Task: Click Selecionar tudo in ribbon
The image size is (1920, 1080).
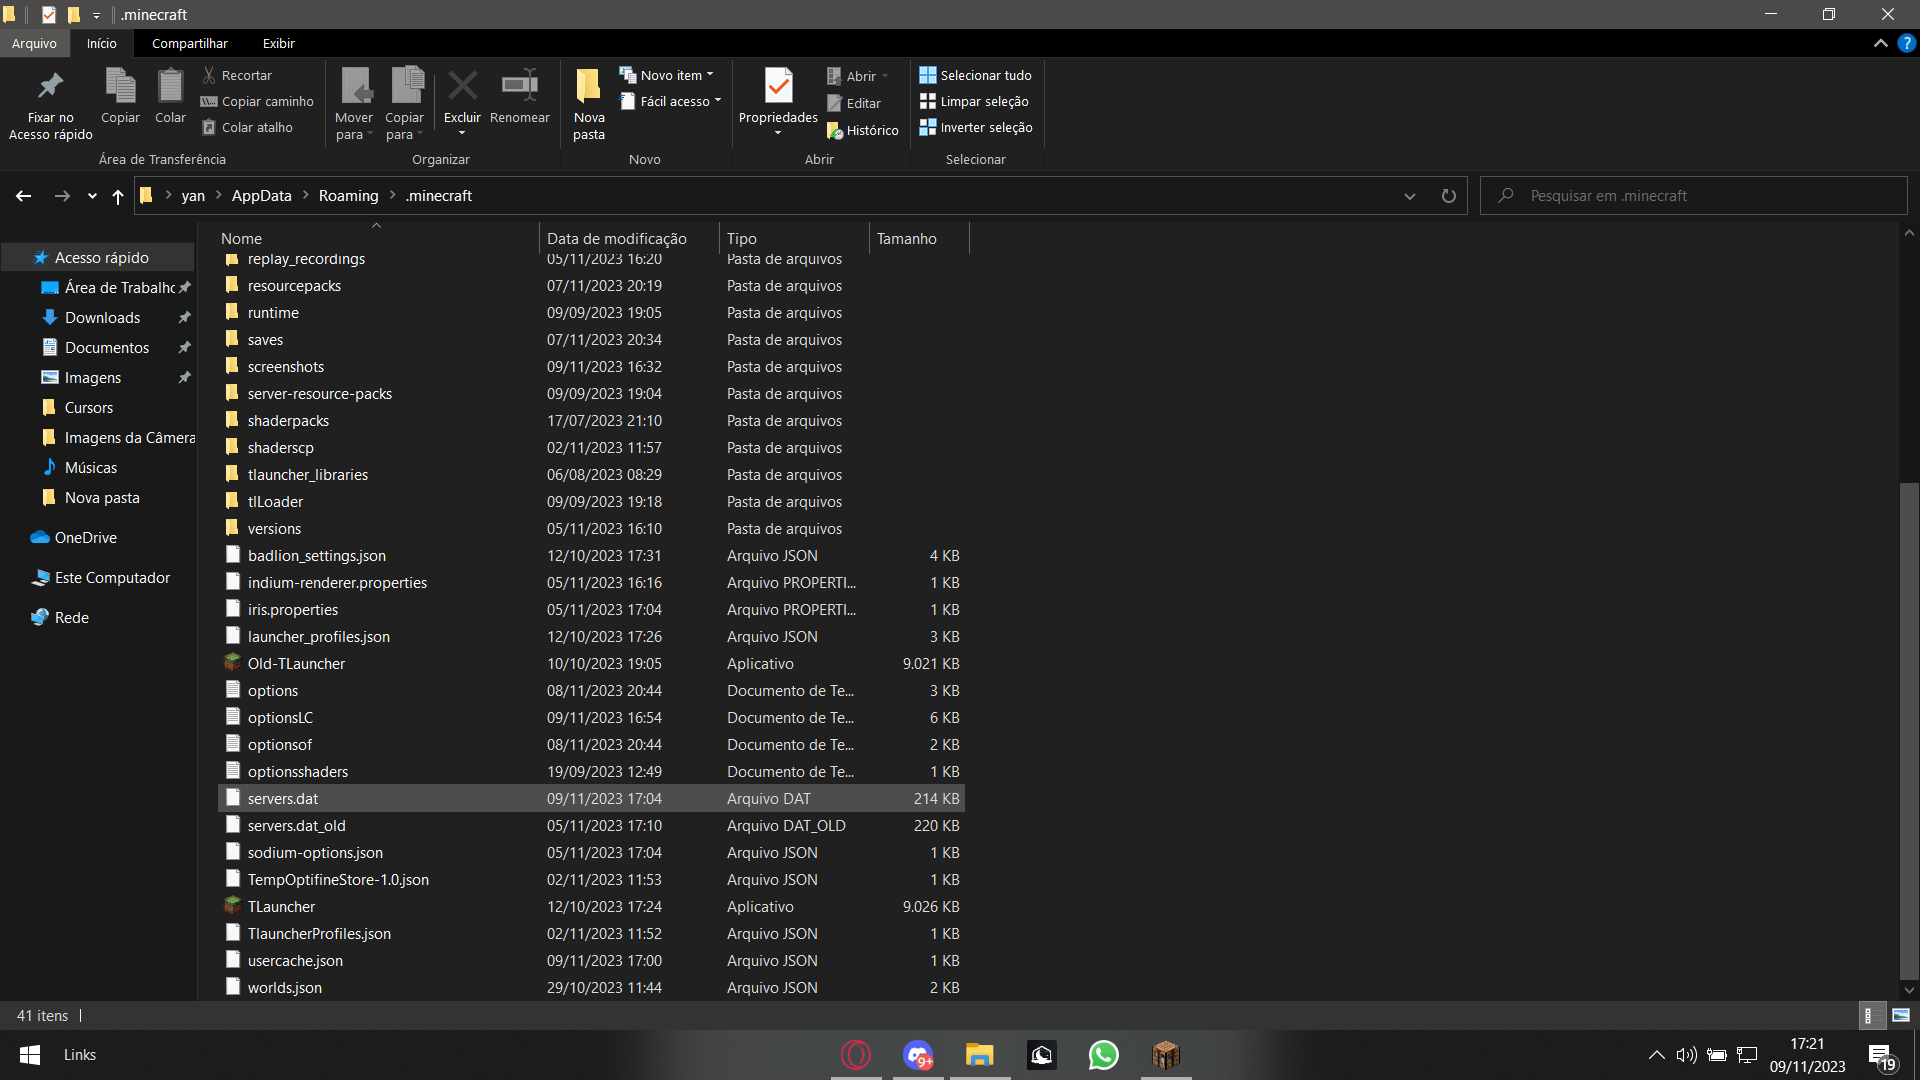Action: click(976, 75)
